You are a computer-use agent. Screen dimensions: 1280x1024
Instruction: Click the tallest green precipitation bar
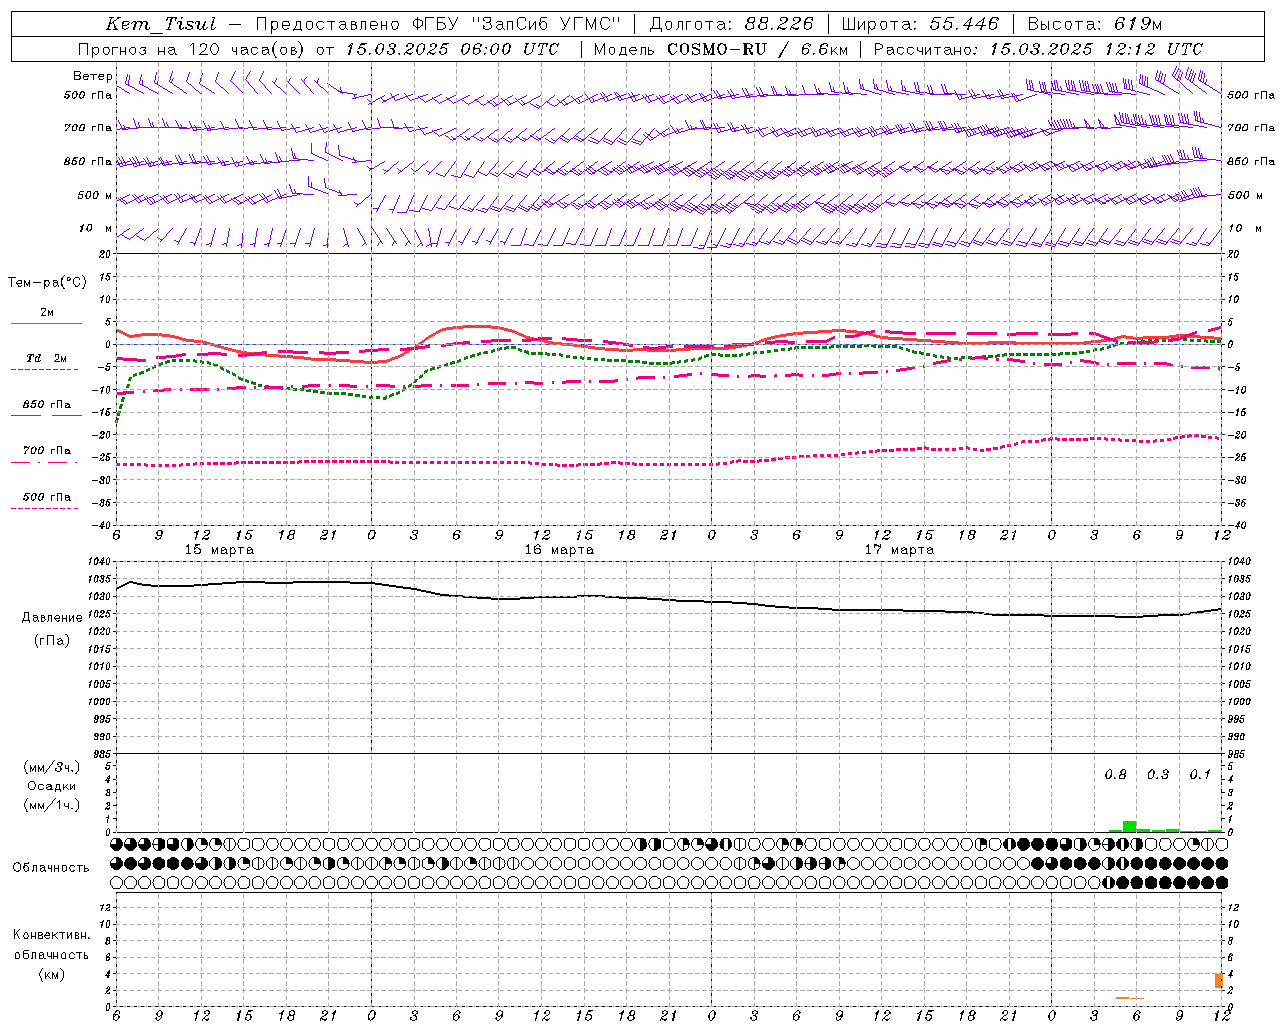click(x=1129, y=826)
